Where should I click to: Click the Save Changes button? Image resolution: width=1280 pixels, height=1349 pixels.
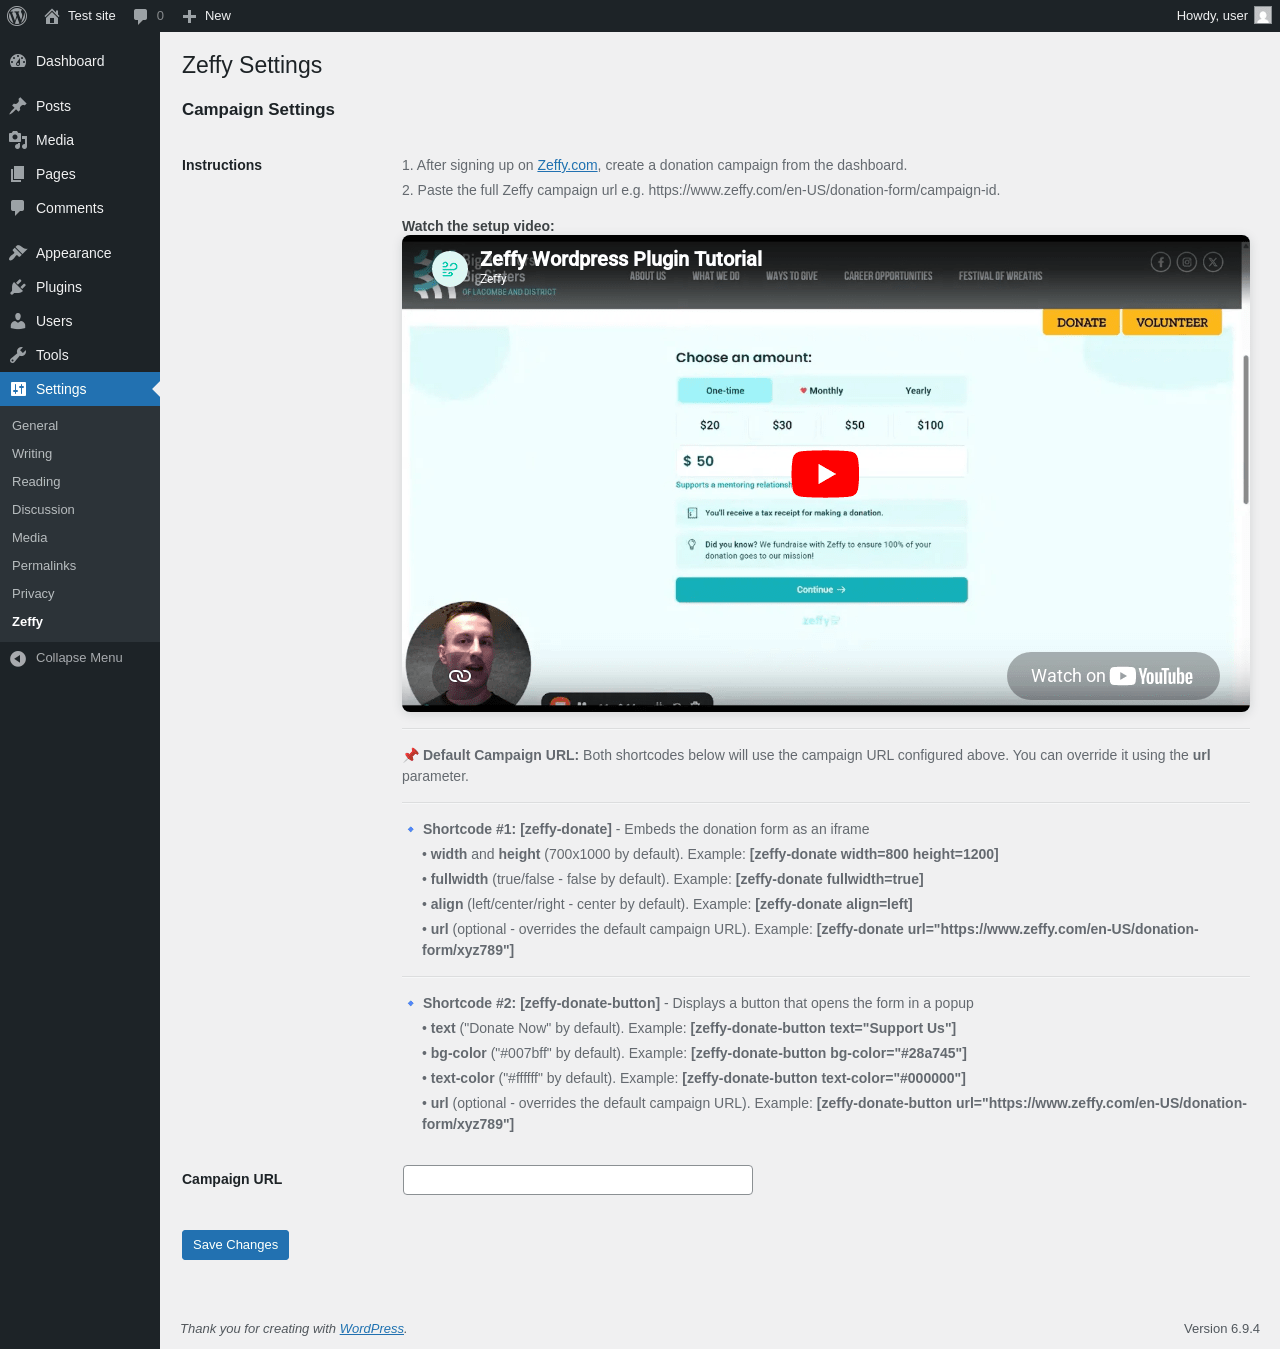pyautogui.click(x=235, y=1245)
